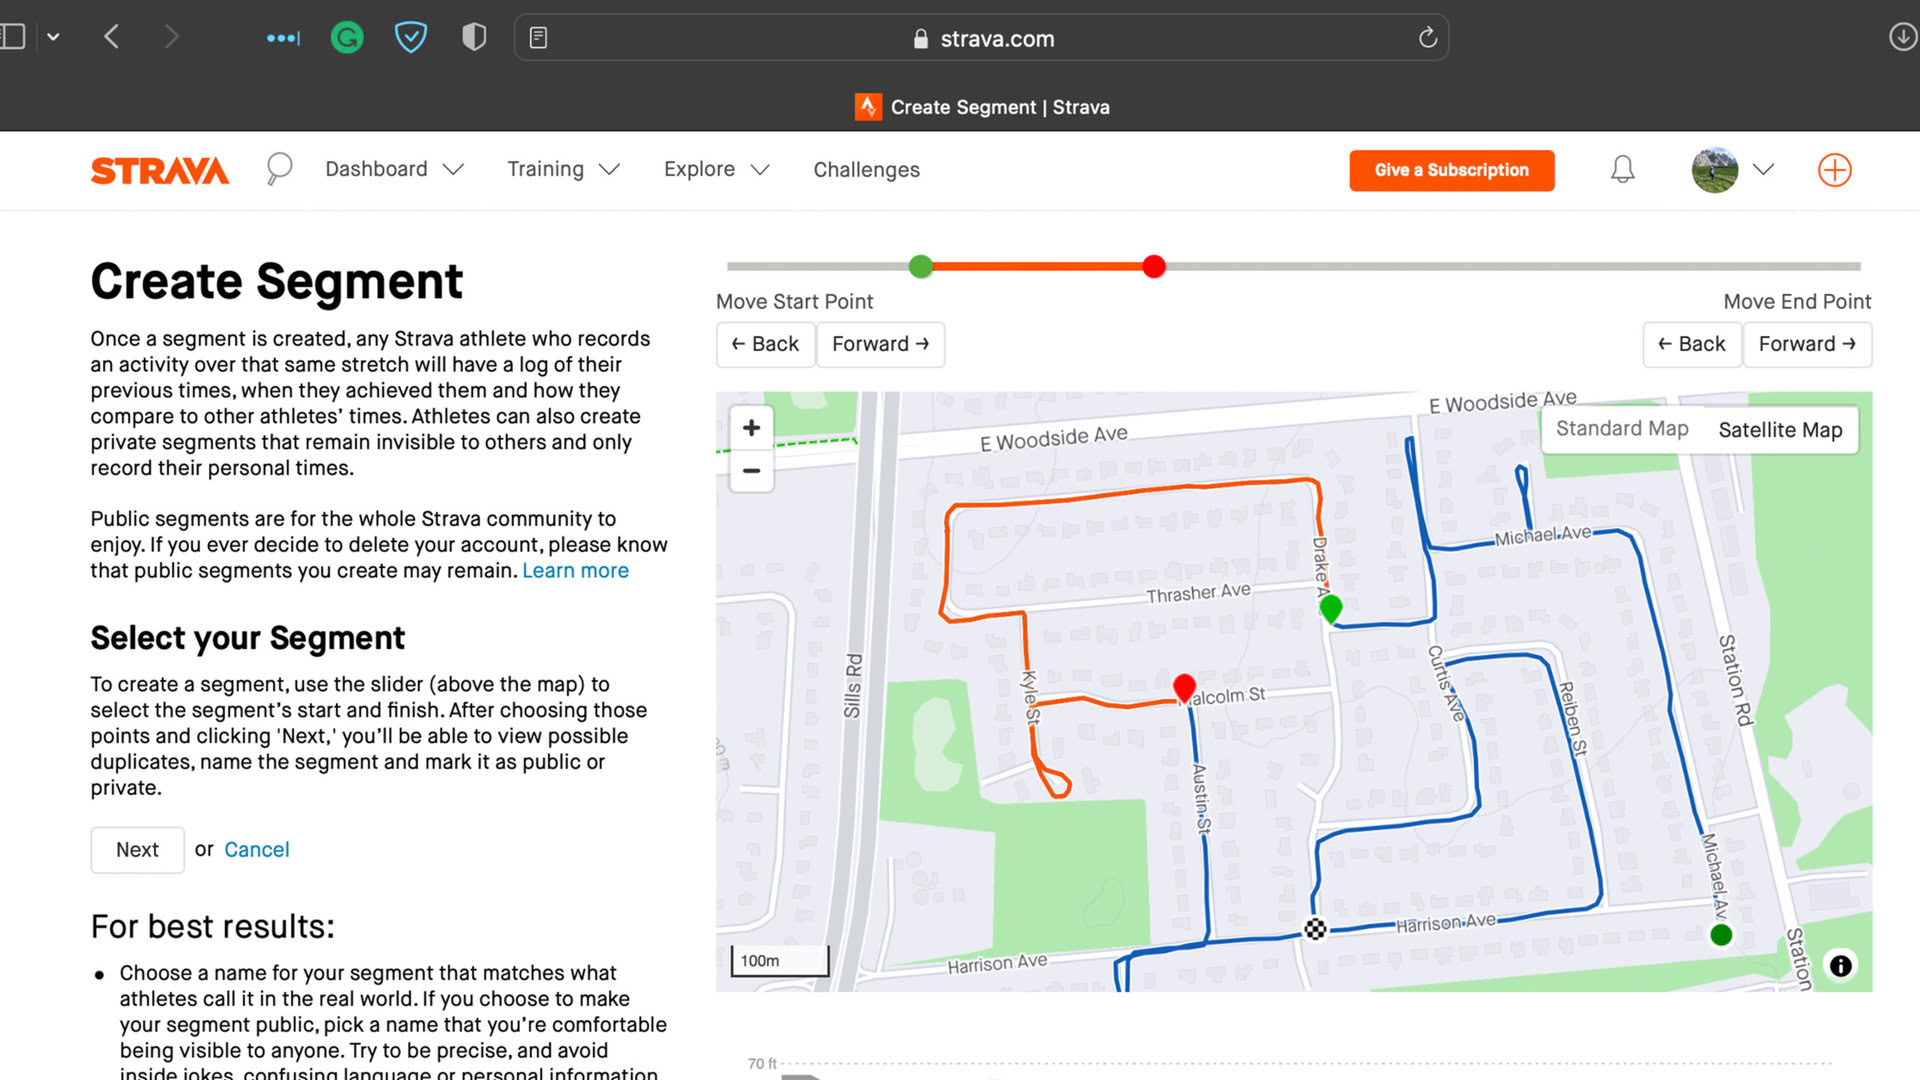Click the Learn more link
Image resolution: width=1920 pixels, height=1080 pixels.
pyautogui.click(x=575, y=570)
